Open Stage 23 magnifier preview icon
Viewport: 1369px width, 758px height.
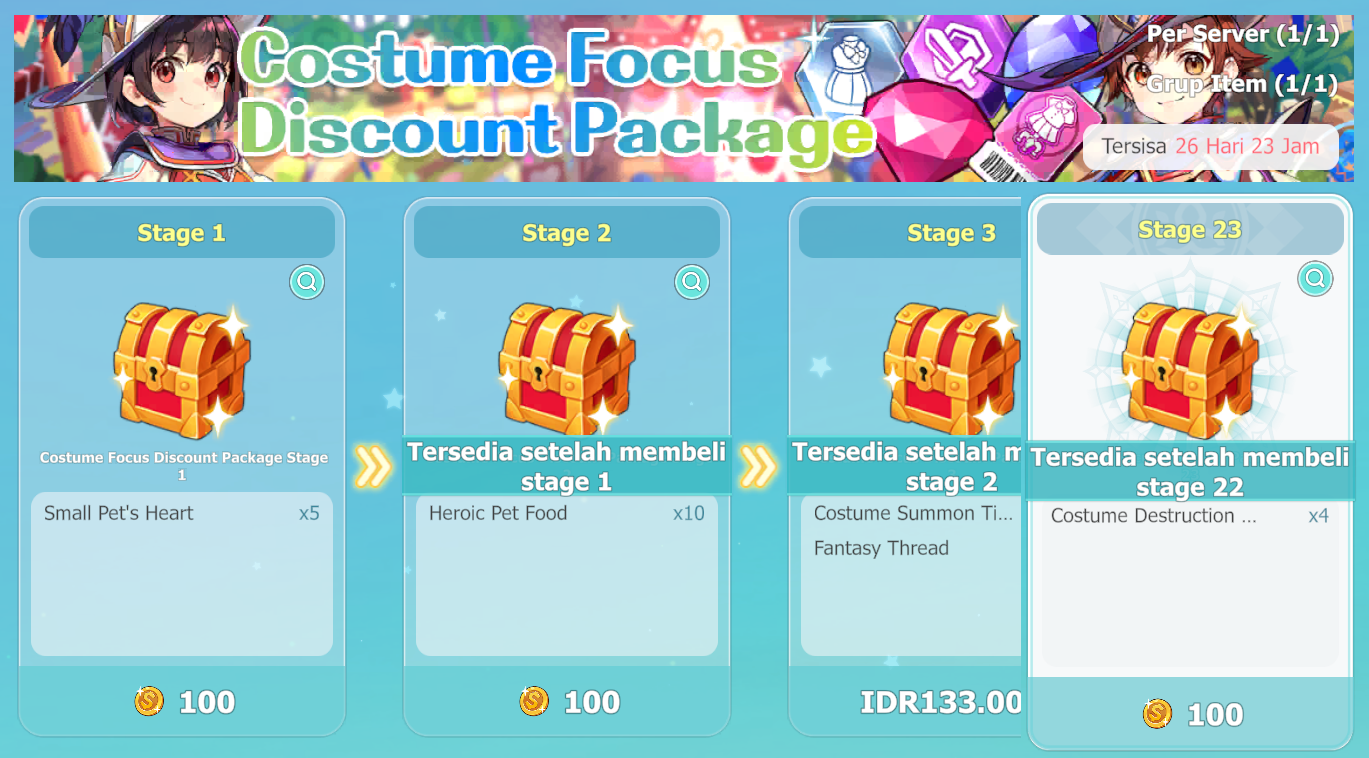[x=1316, y=278]
